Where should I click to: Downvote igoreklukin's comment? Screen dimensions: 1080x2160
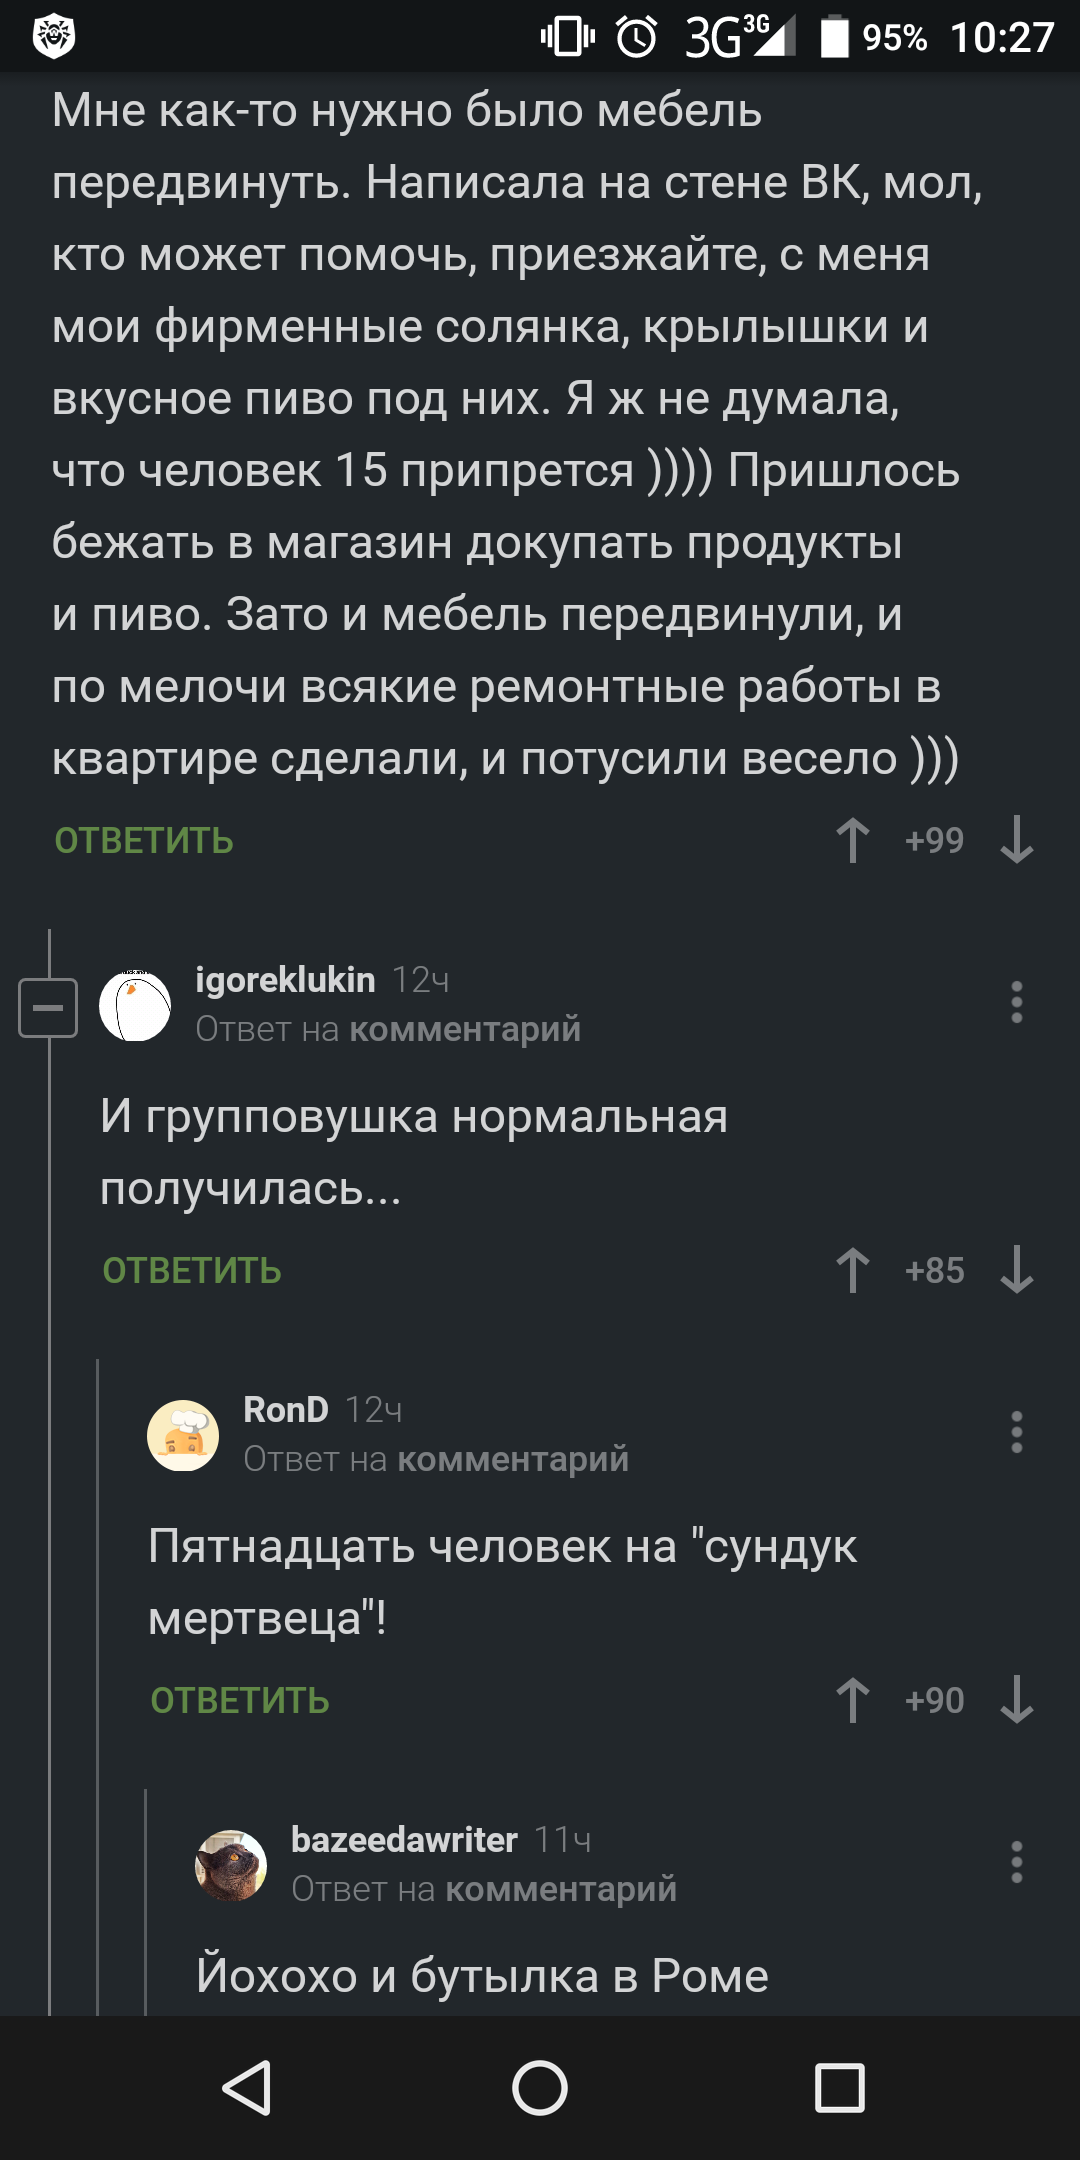[1016, 1270]
